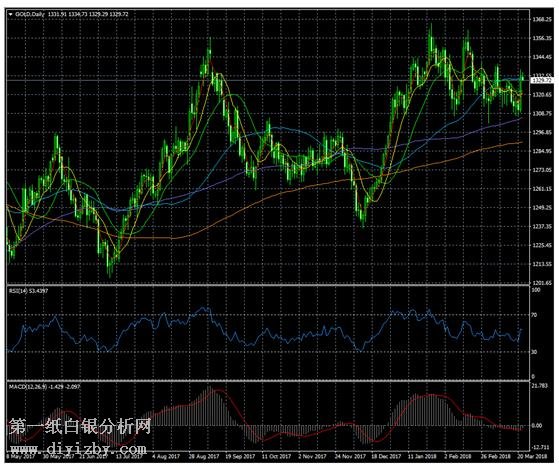Click the 1296.85 price axis label
Screen dimensions: 559x469
click(542, 132)
